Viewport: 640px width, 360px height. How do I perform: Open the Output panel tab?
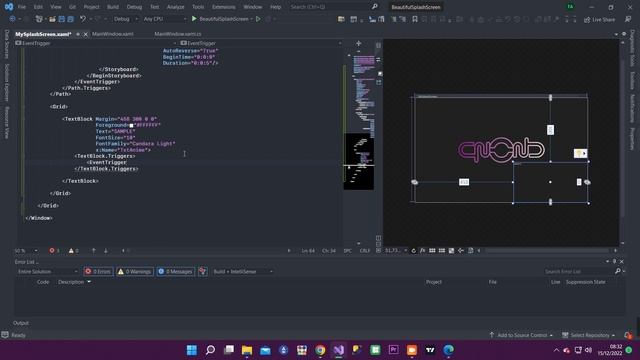coord(21,323)
